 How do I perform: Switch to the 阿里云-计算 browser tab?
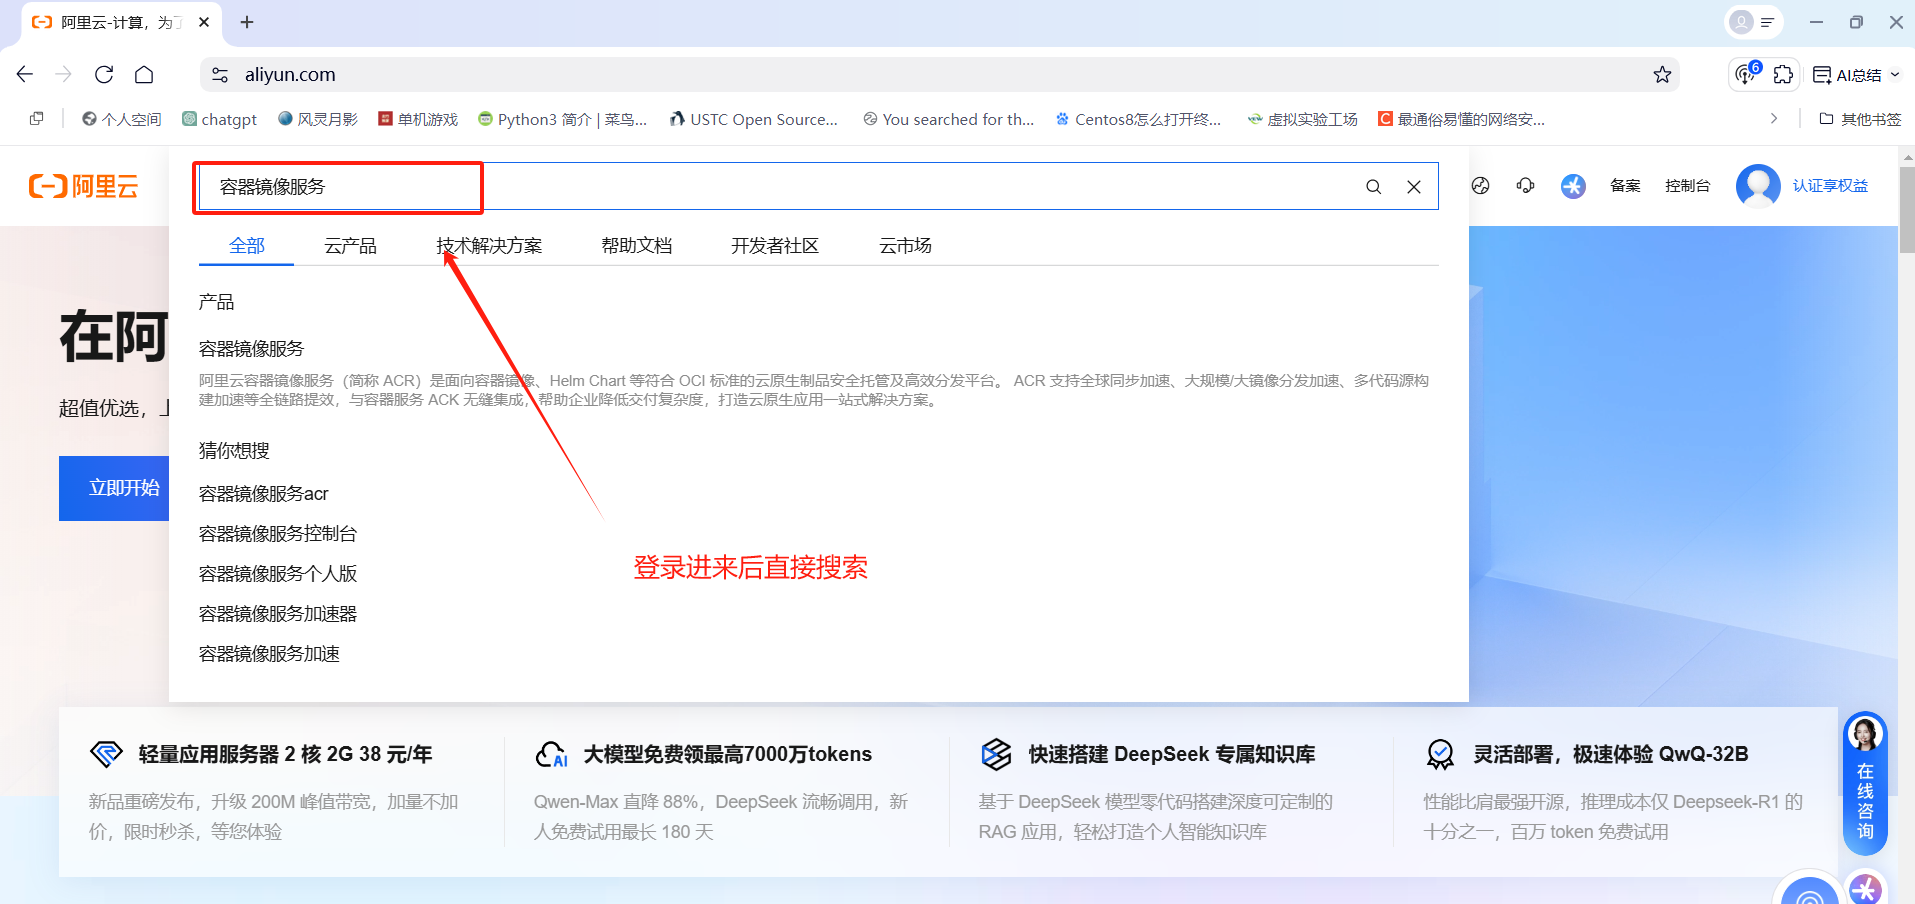pos(120,22)
